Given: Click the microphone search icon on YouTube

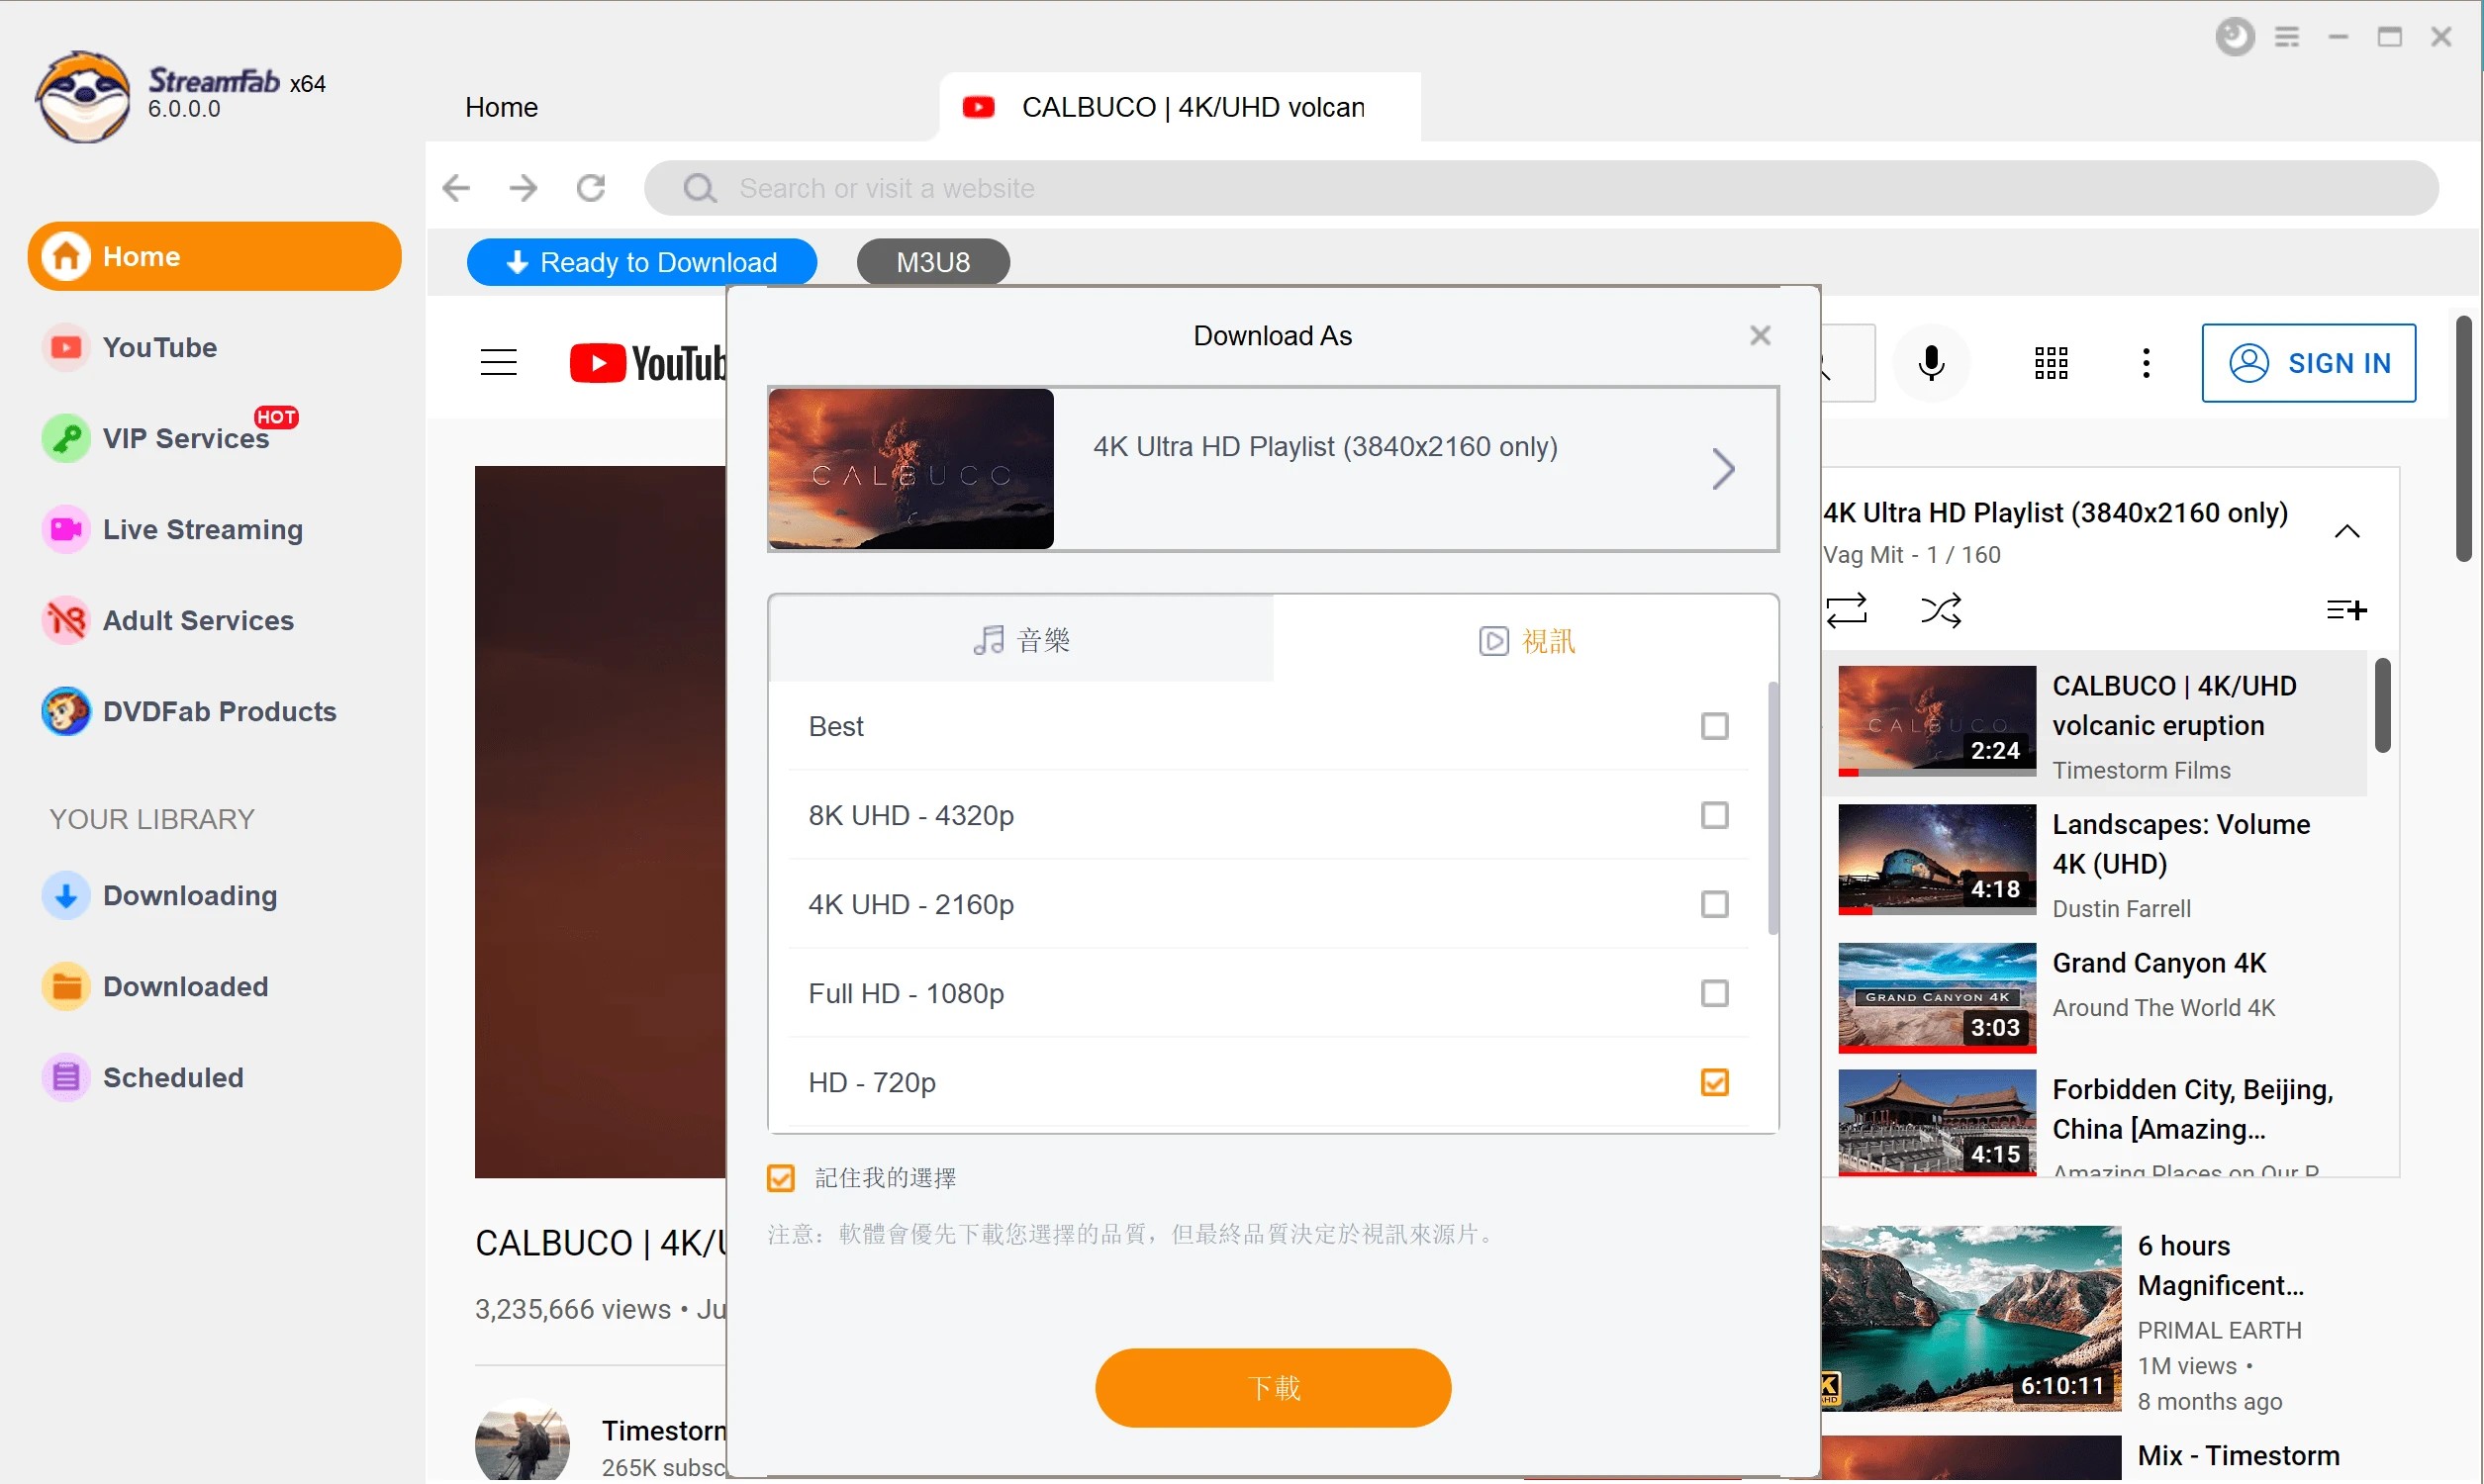Looking at the screenshot, I should click(x=1931, y=364).
